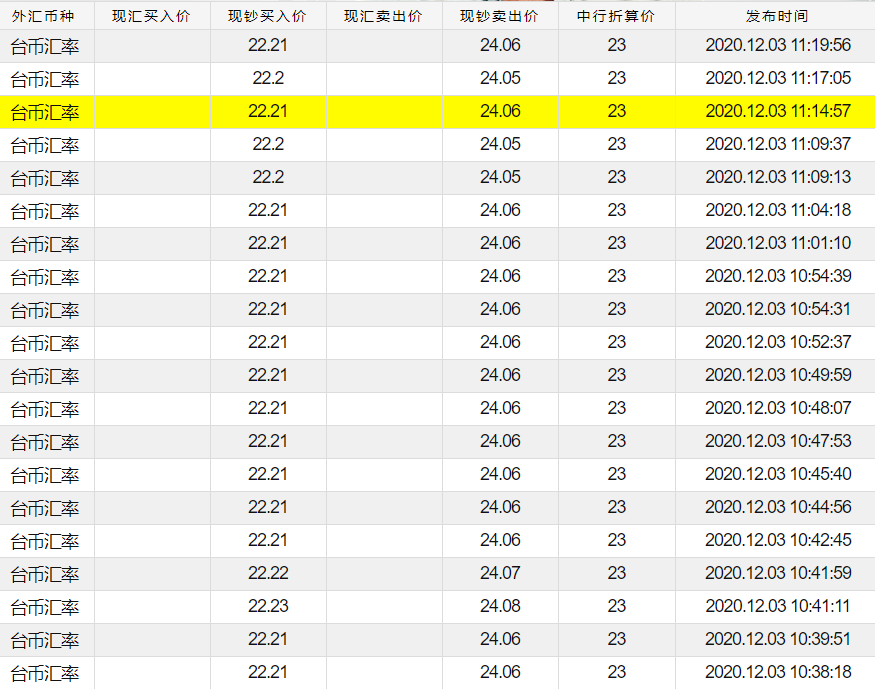875x689 pixels.
Task: Select the timestamp 2020.12.03 11:19:56
Action: click(x=778, y=46)
